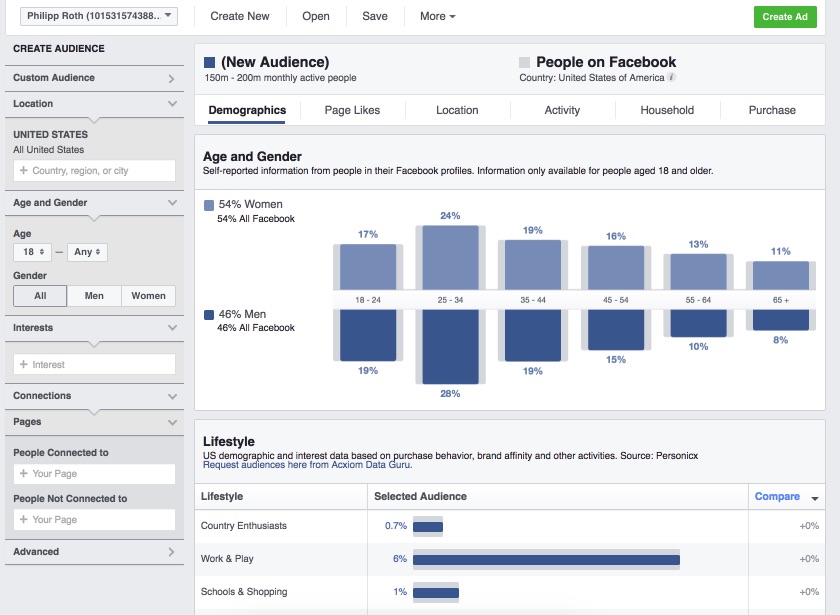Click the Selected Audience column header
The width and height of the screenshot is (840, 615).
pos(420,497)
